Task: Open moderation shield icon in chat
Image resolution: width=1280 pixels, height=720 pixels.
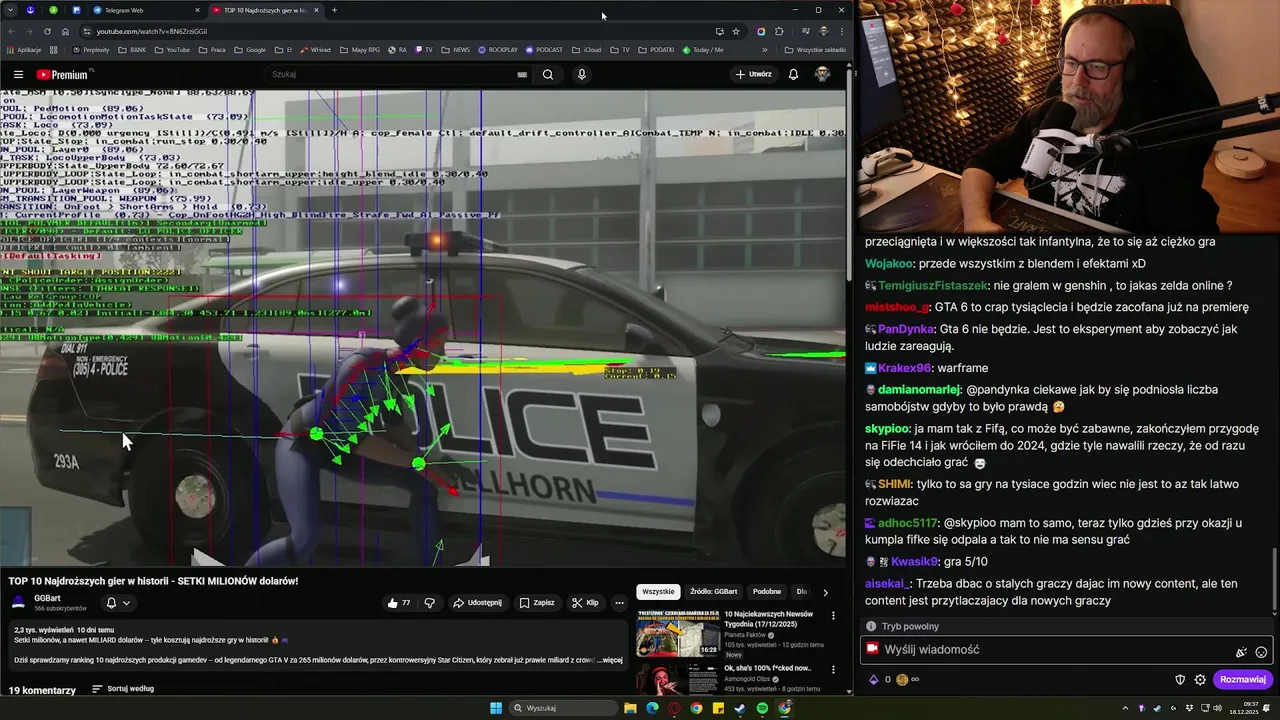Action: click(1180, 679)
